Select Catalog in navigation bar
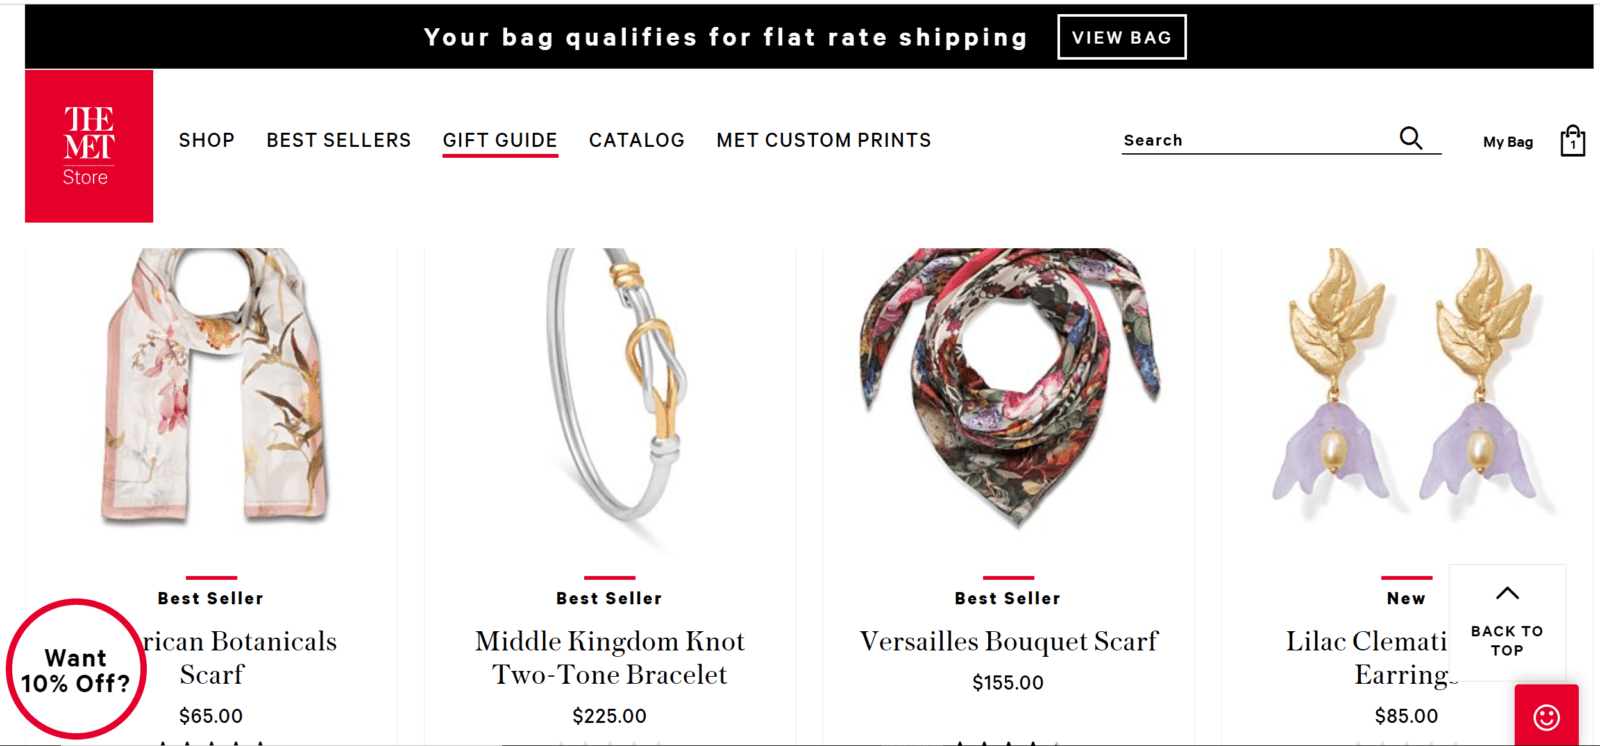 point(636,140)
